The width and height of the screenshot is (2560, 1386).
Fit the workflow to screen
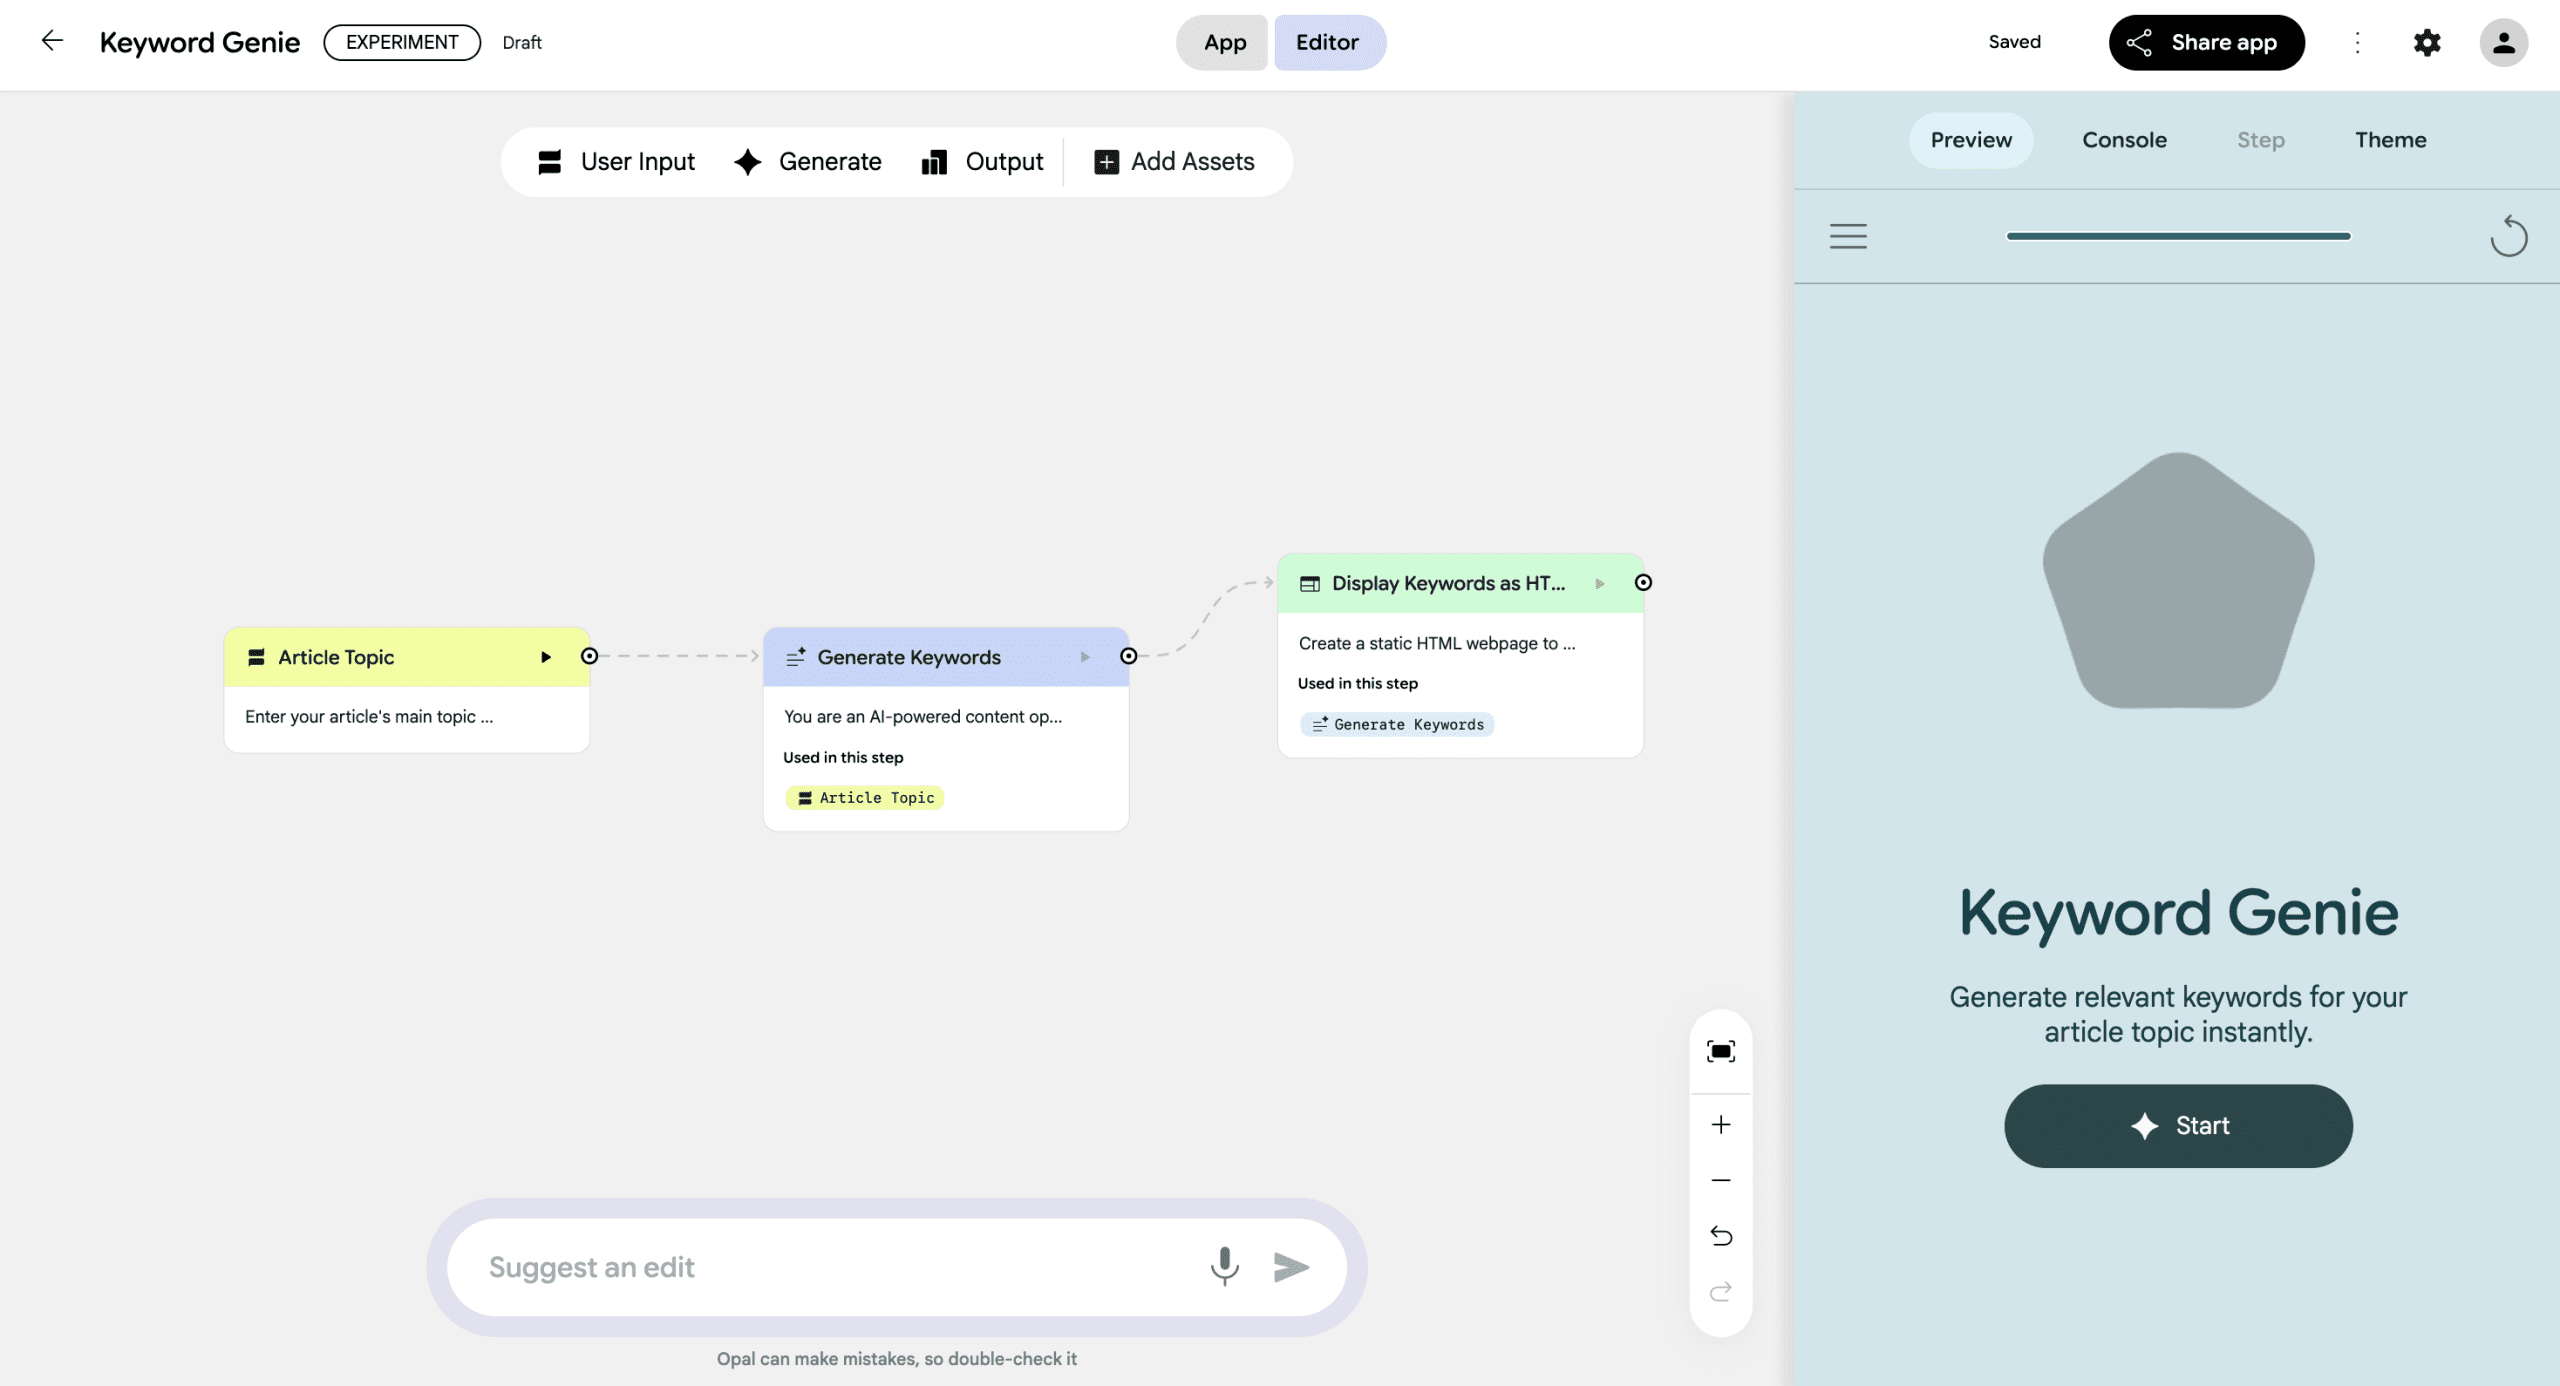(1721, 1050)
